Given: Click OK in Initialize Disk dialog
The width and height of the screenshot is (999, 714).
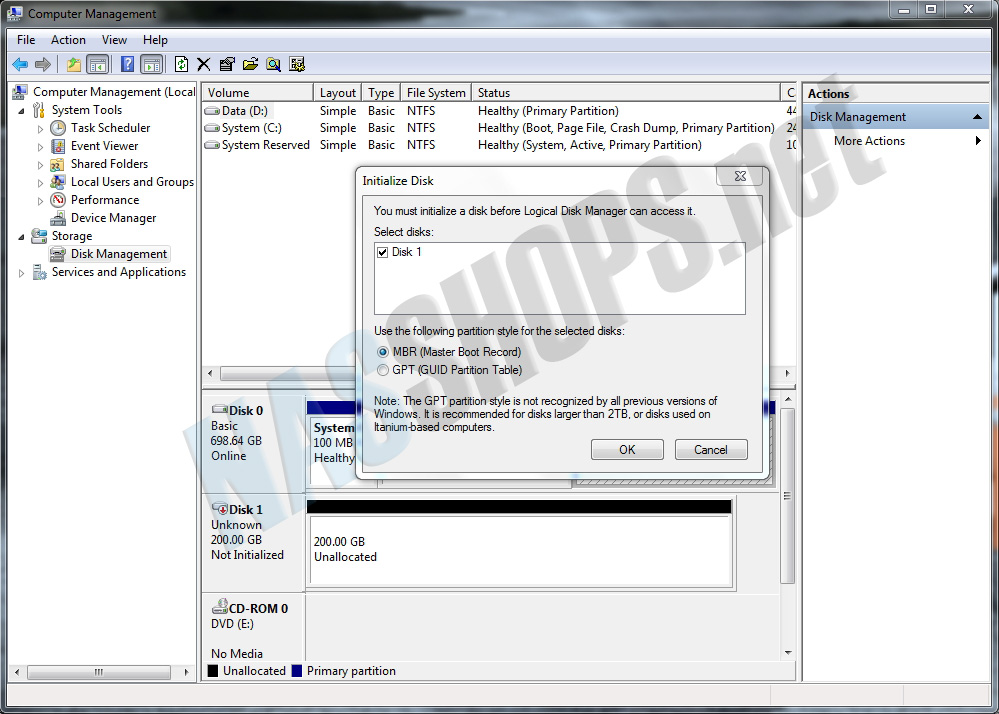Looking at the screenshot, I should pos(627,450).
